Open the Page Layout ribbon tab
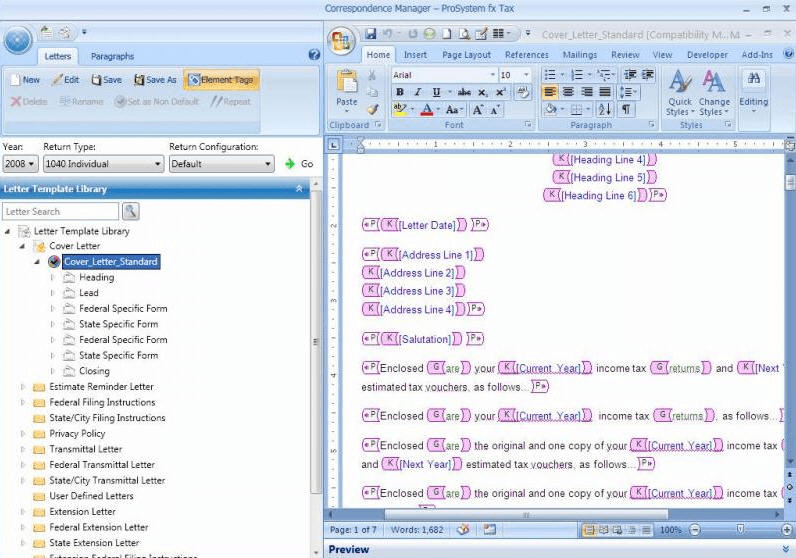 point(466,55)
